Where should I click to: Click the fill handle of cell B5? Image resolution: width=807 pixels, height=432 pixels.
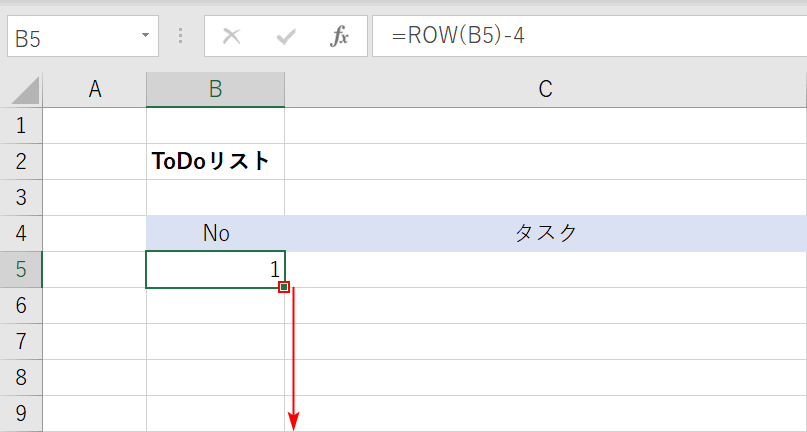[285, 288]
